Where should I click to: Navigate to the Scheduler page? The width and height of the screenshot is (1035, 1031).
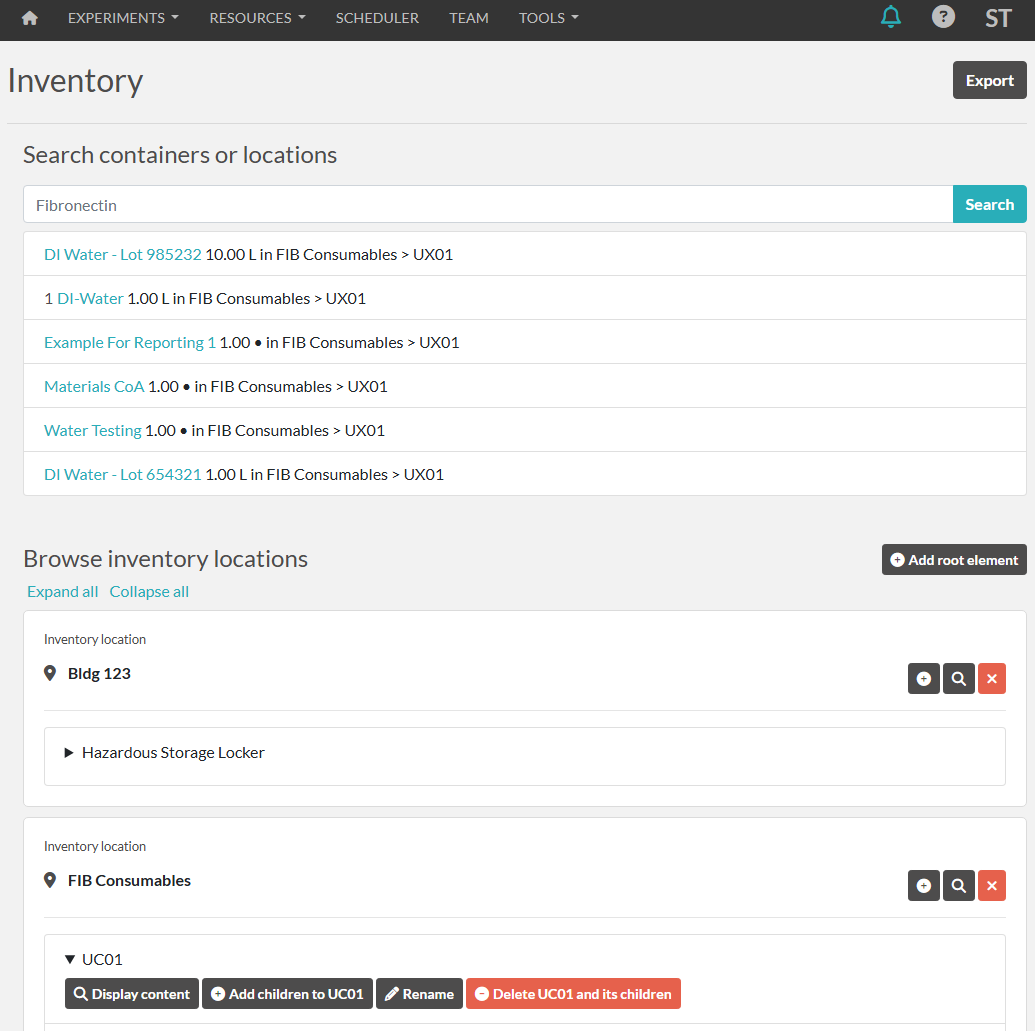pyautogui.click(x=377, y=18)
